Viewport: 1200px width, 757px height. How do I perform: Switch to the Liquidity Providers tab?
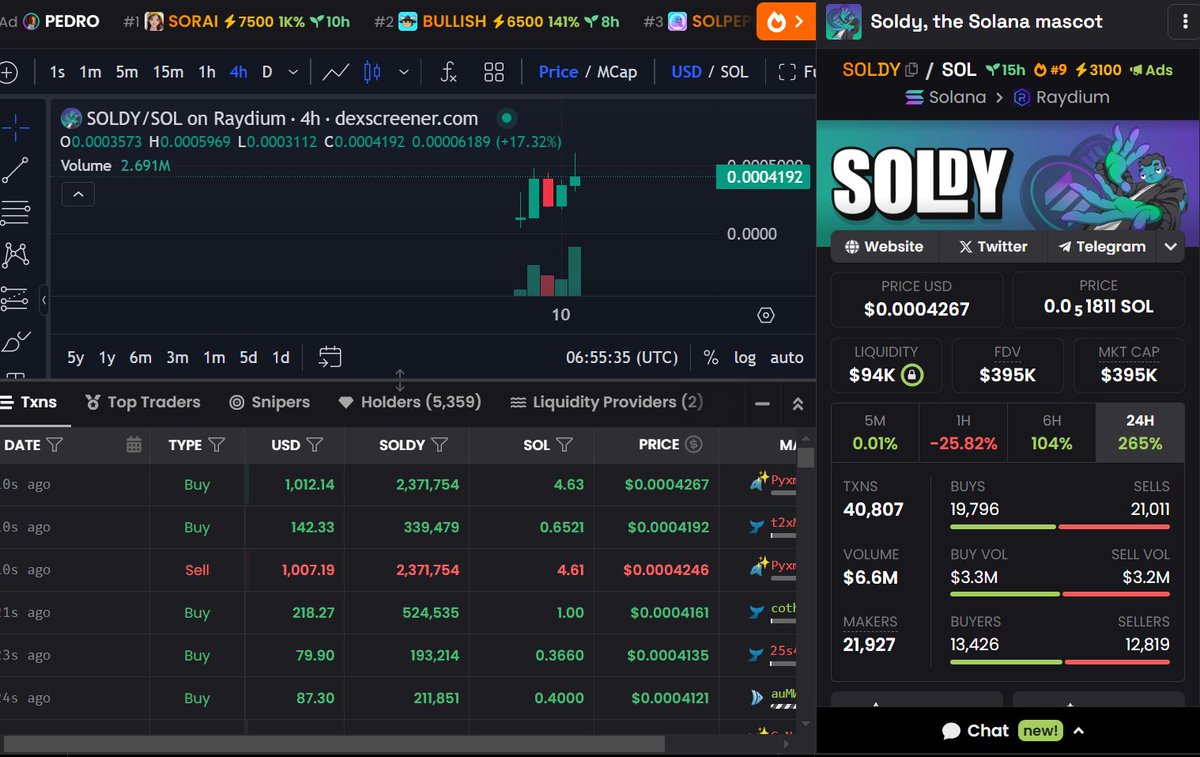click(x=606, y=402)
